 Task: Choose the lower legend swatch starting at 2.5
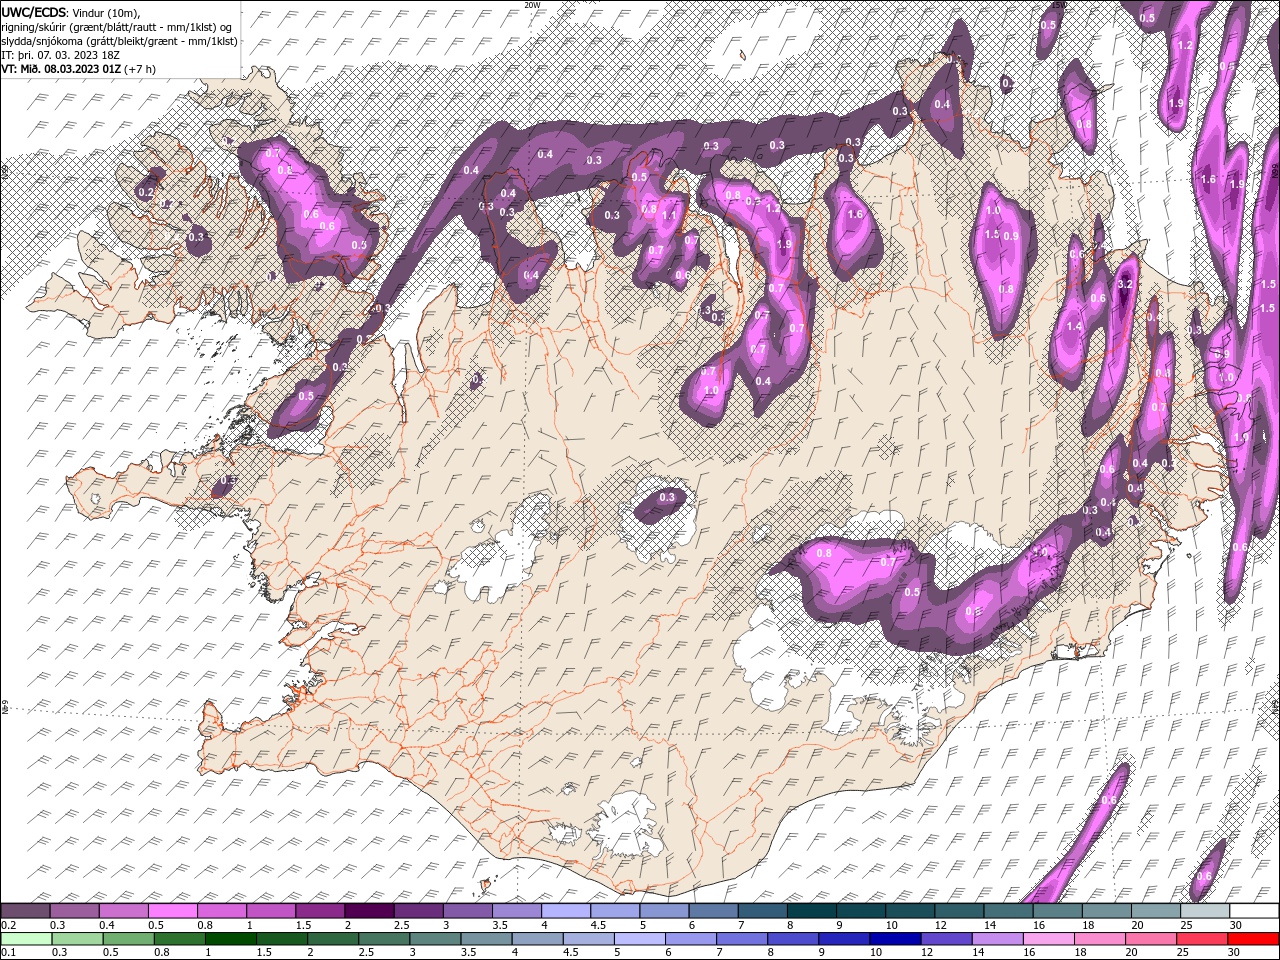pyautogui.click(x=384, y=939)
